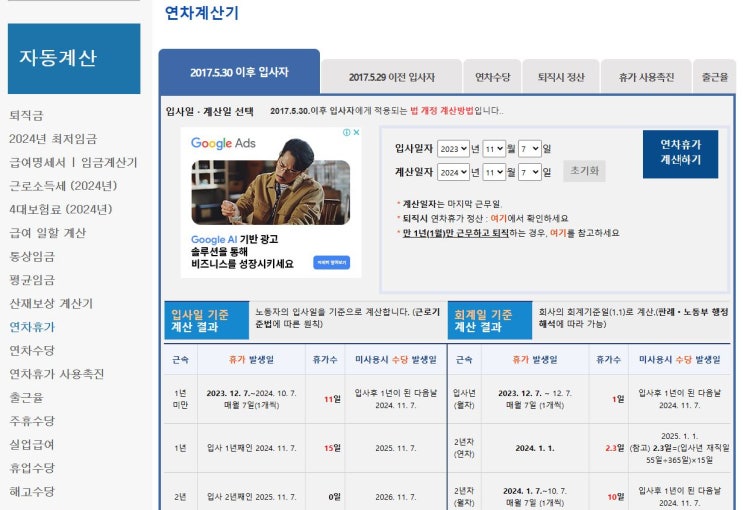Follow the 여기 link about 만 1년 근무
This screenshot has width=743, height=510.
tap(558, 233)
